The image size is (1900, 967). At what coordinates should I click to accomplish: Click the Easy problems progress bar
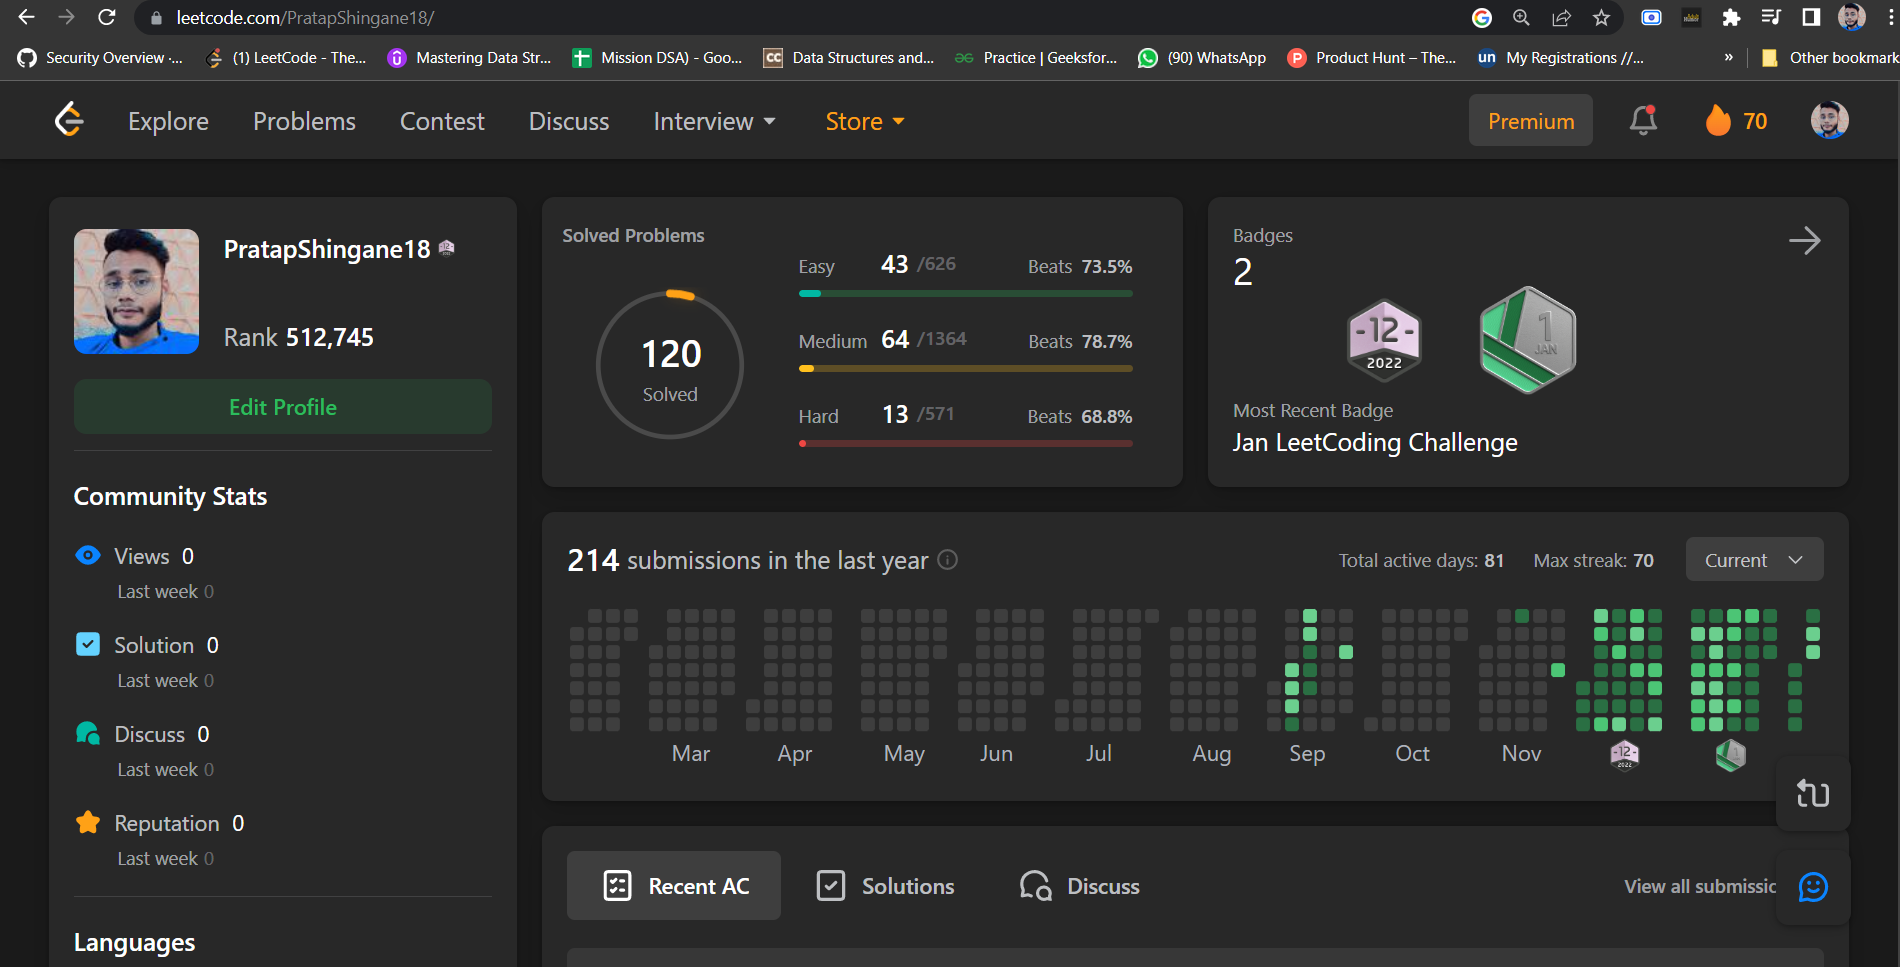pos(965,294)
